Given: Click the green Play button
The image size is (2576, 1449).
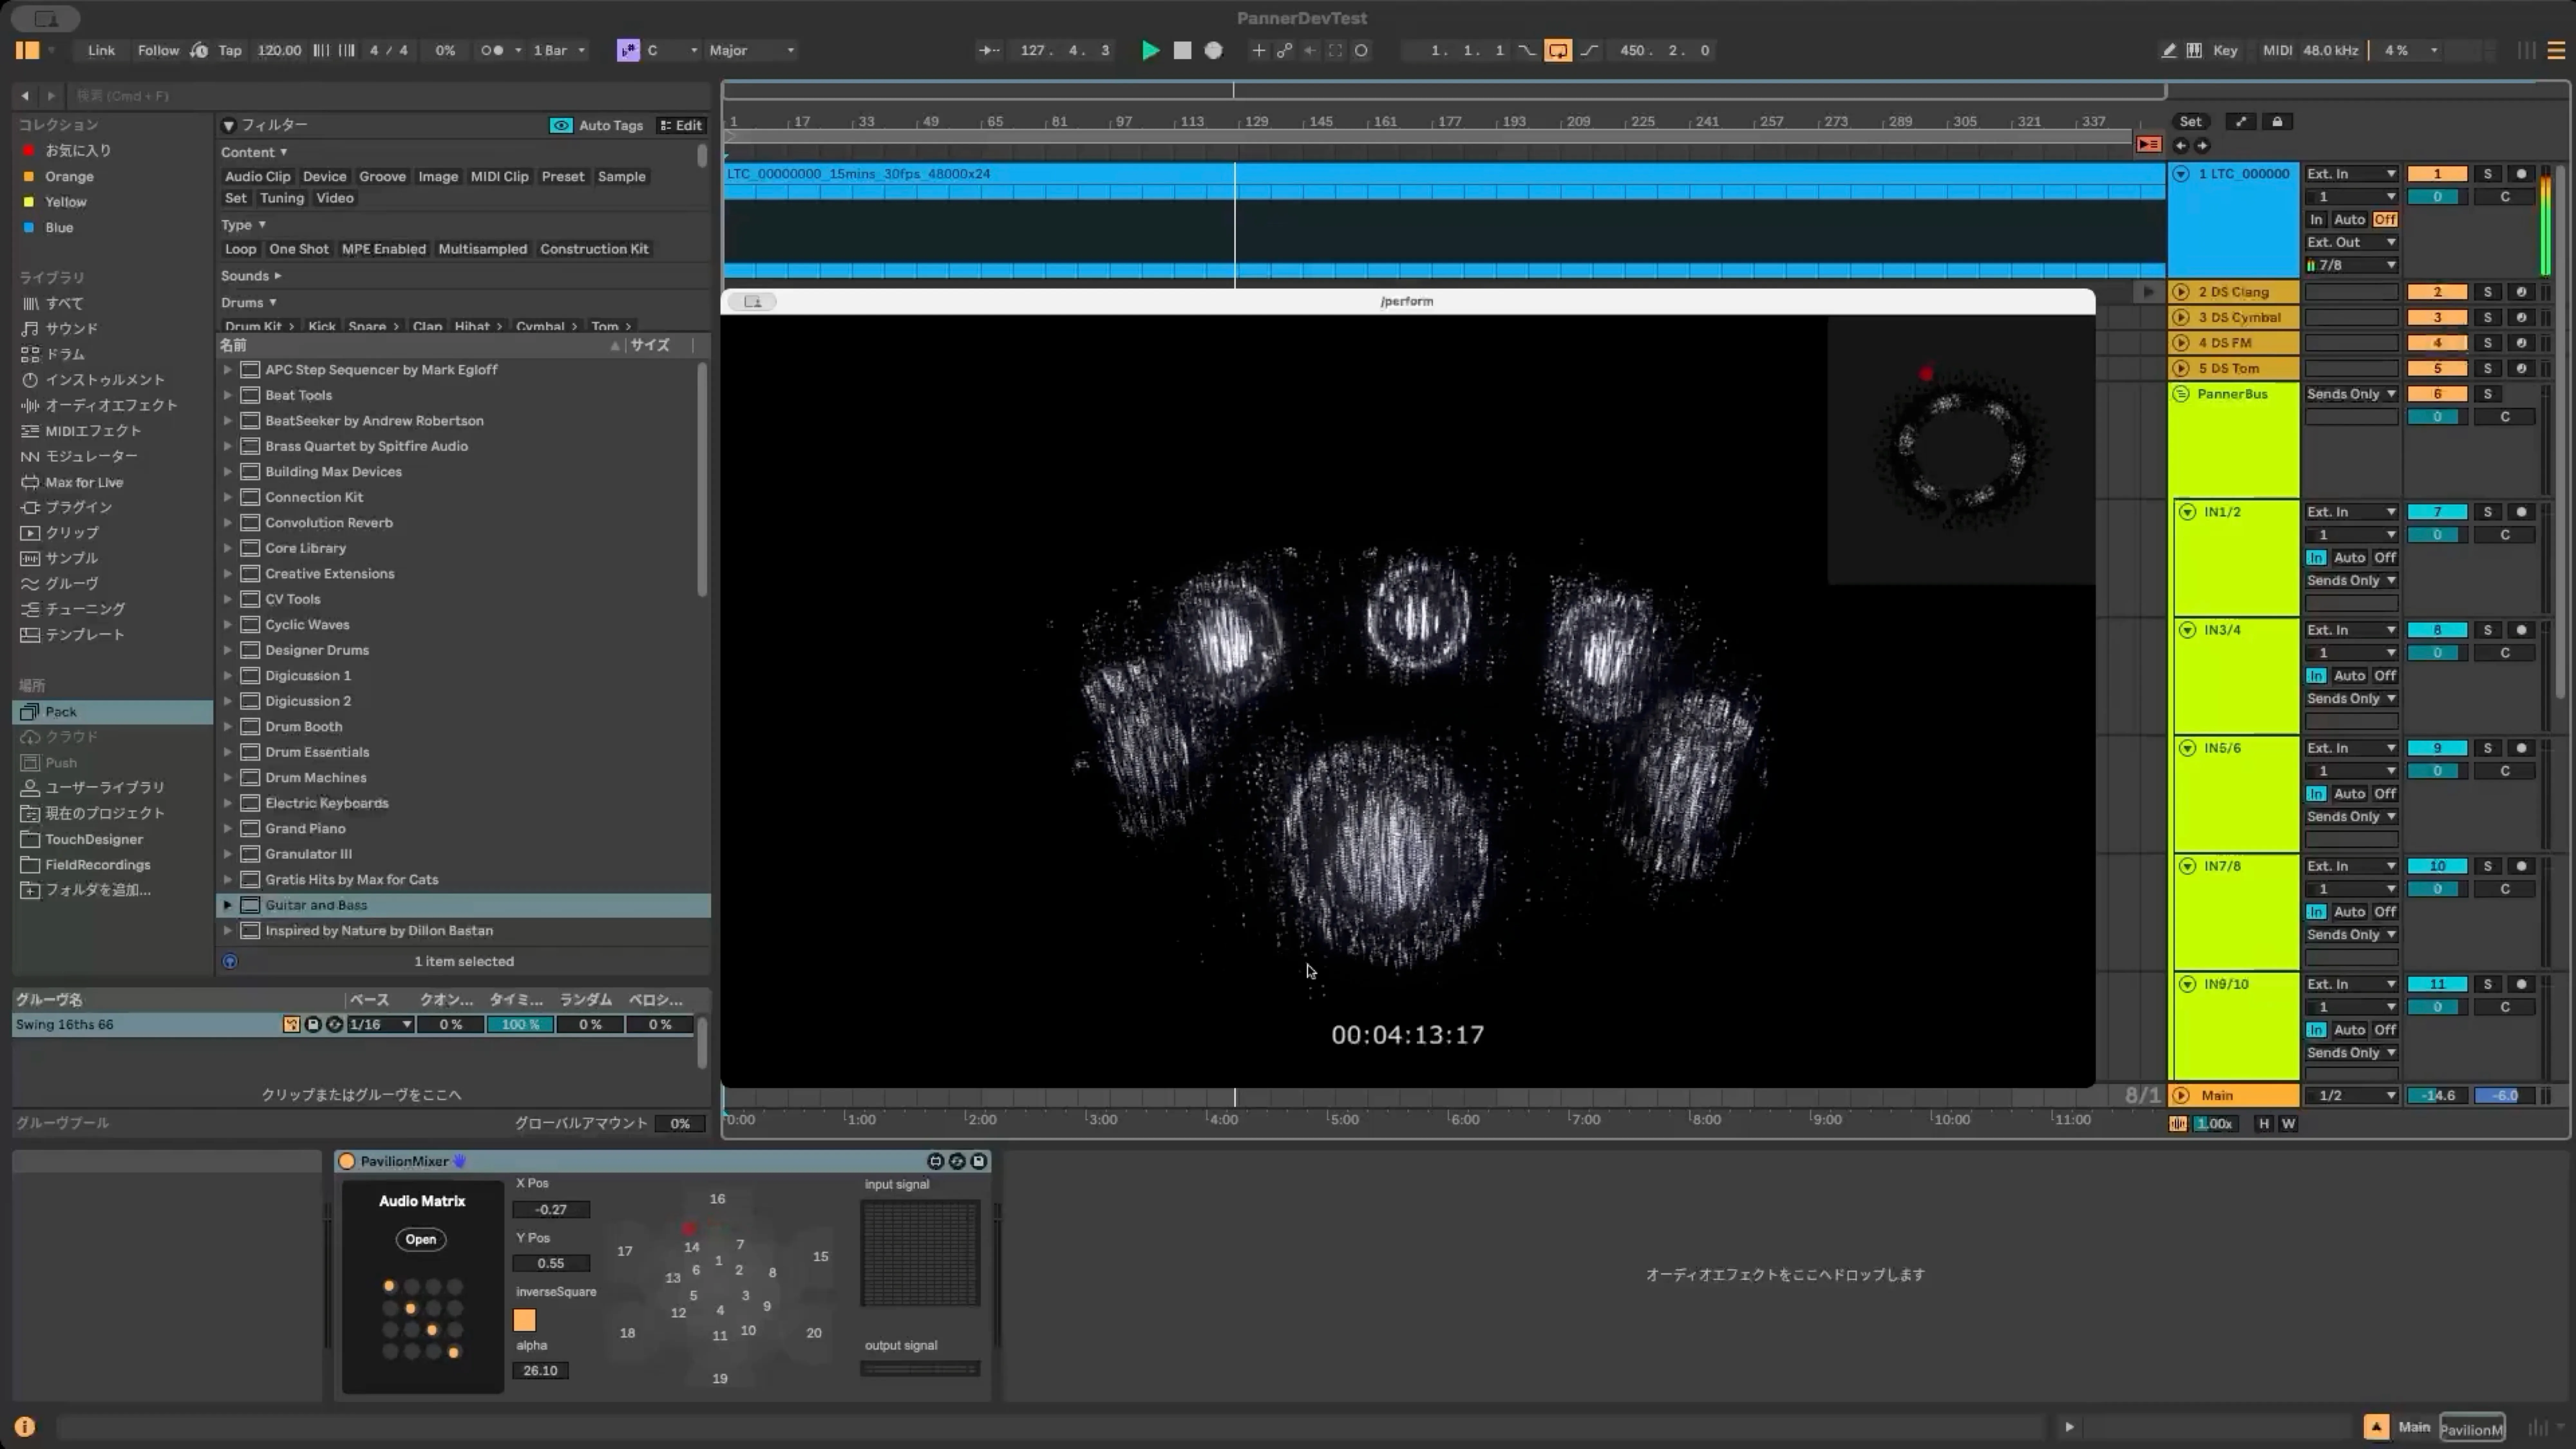Looking at the screenshot, I should 1150,50.
